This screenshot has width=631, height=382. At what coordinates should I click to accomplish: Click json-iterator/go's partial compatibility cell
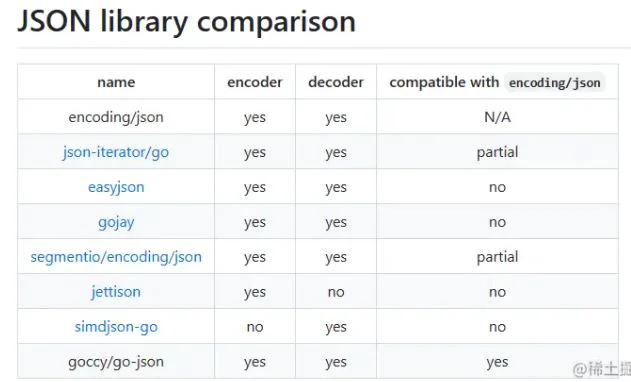point(497,152)
